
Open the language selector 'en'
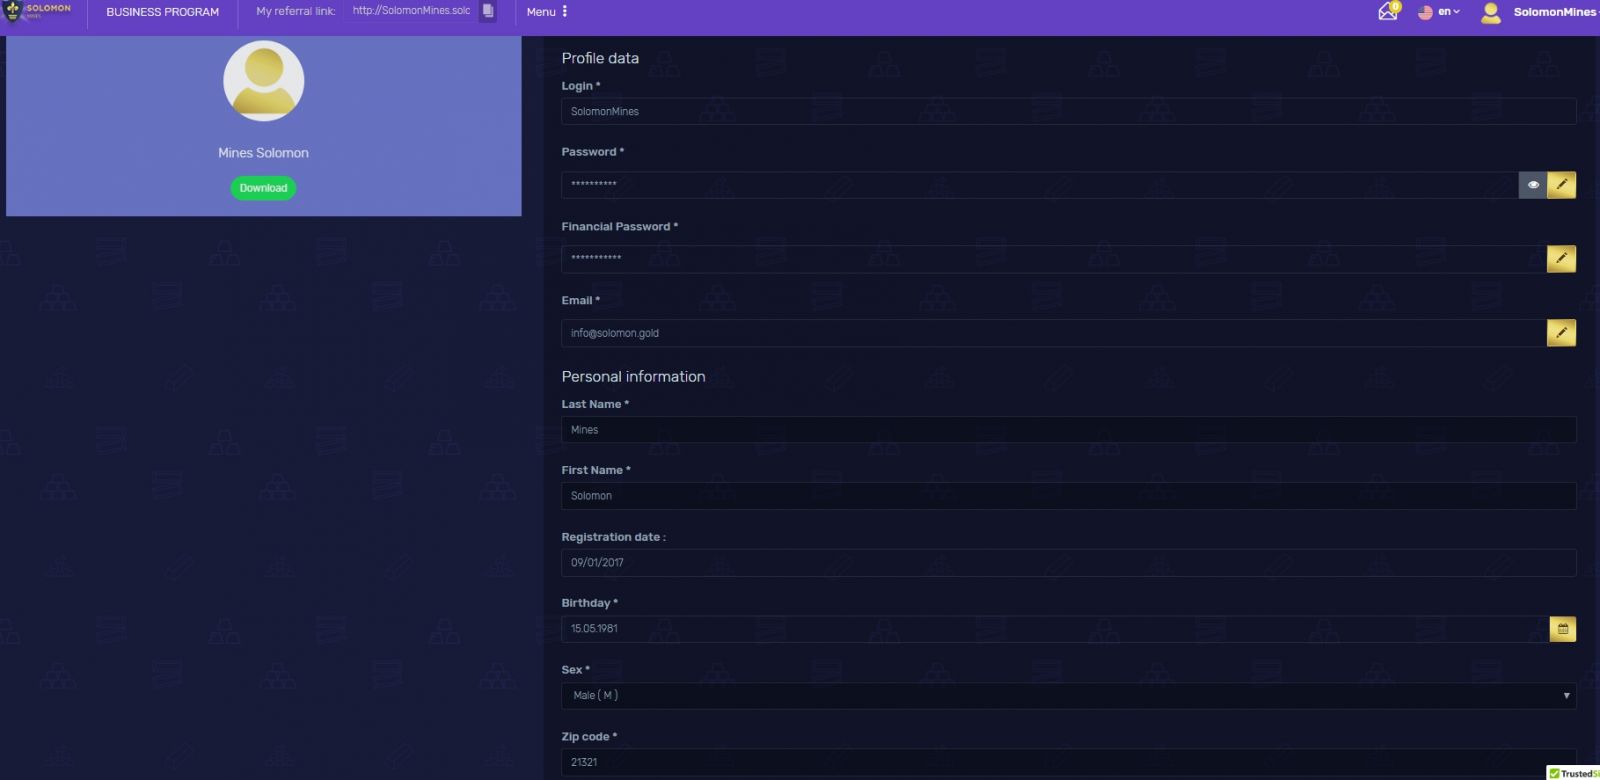click(x=1440, y=12)
